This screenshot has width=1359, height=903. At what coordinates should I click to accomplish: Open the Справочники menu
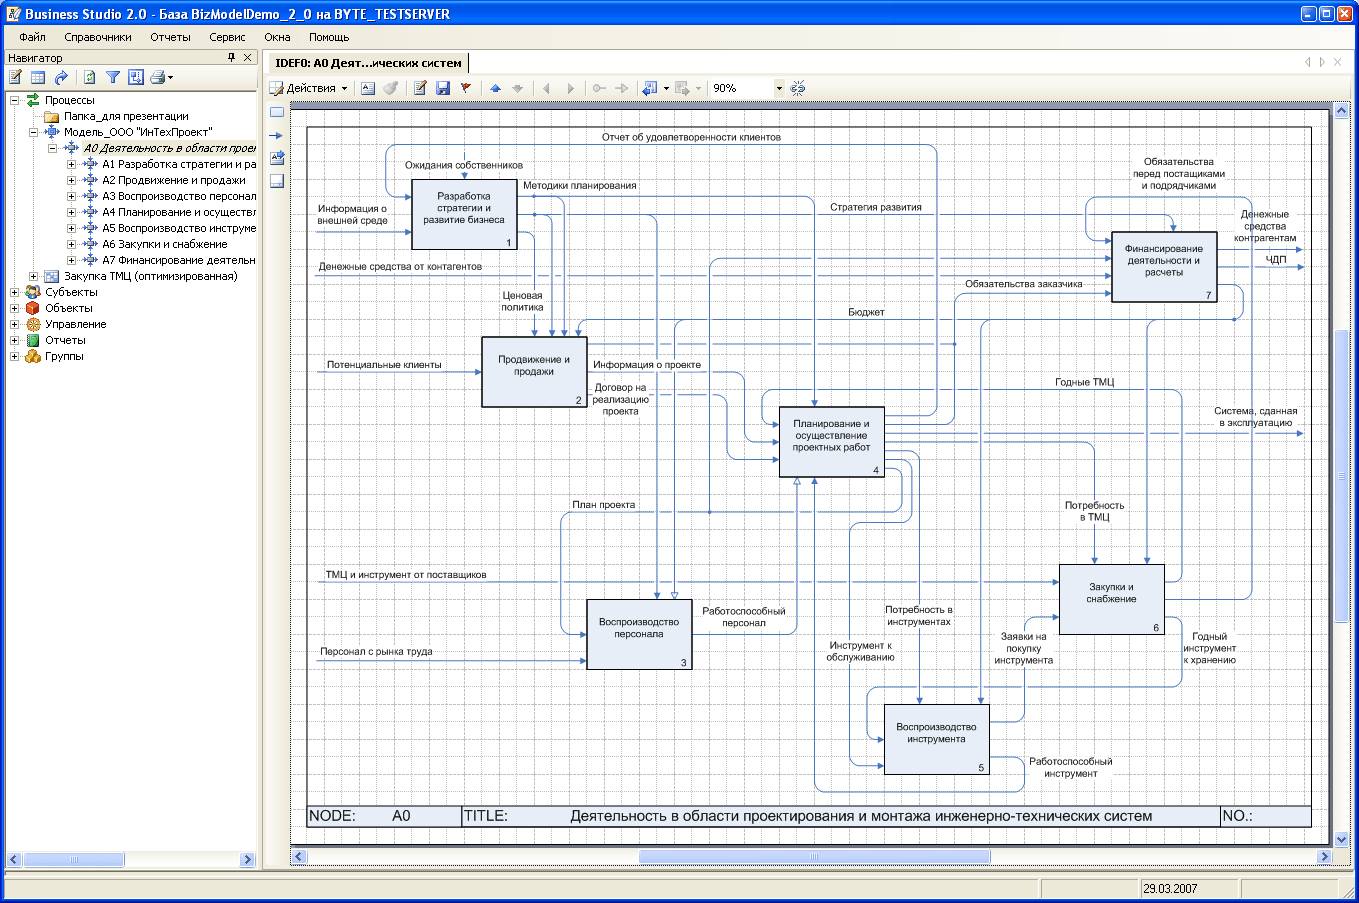point(98,37)
